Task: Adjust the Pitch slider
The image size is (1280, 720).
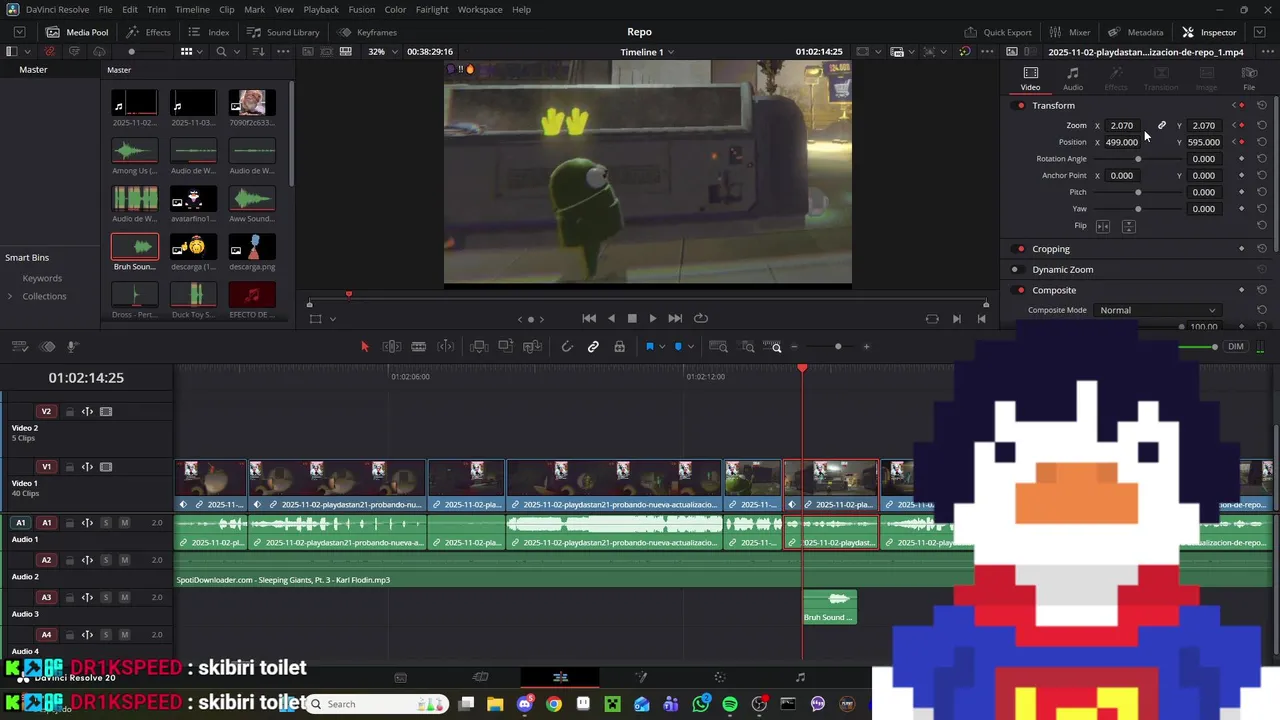Action: [x=1138, y=192]
